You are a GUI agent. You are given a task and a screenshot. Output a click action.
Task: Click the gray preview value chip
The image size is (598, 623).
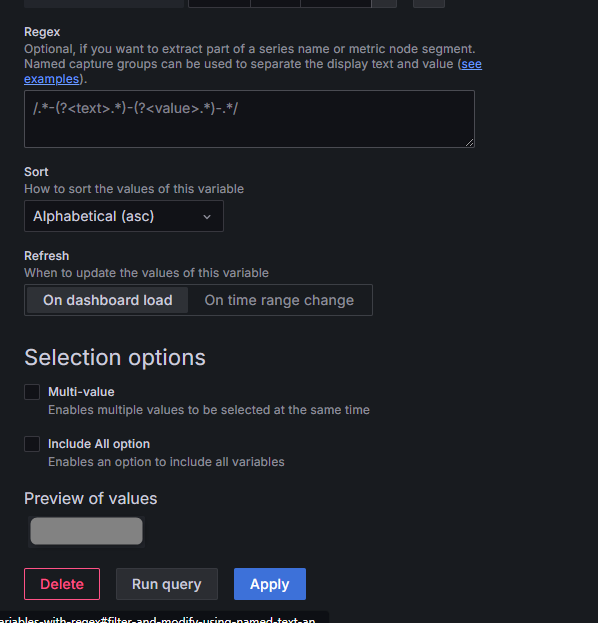[x=86, y=531]
